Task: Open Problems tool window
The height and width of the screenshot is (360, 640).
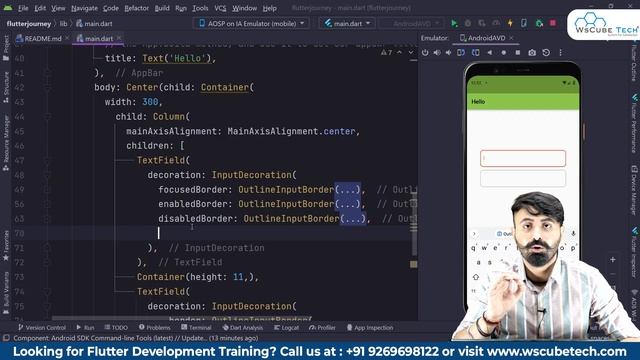Action: pos(154,328)
